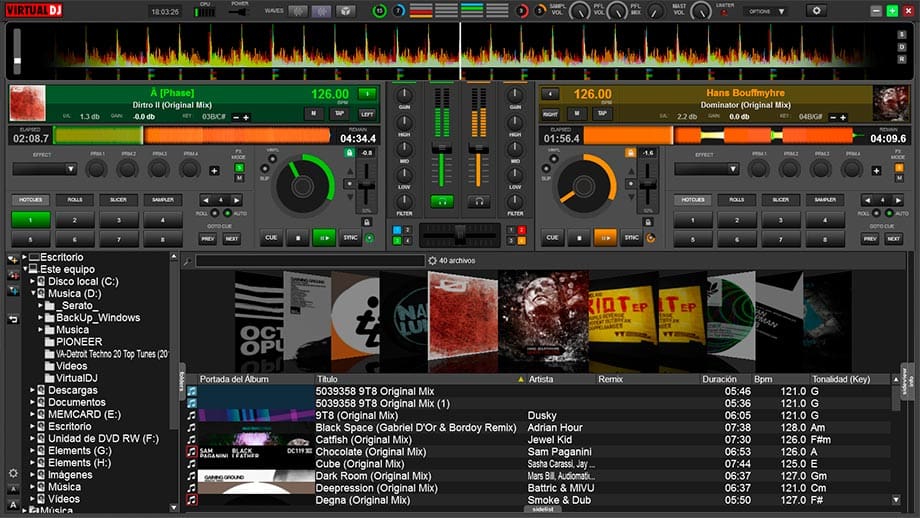Click the left deck pitch slider handle
The height and width of the screenshot is (518, 920).
point(367,187)
